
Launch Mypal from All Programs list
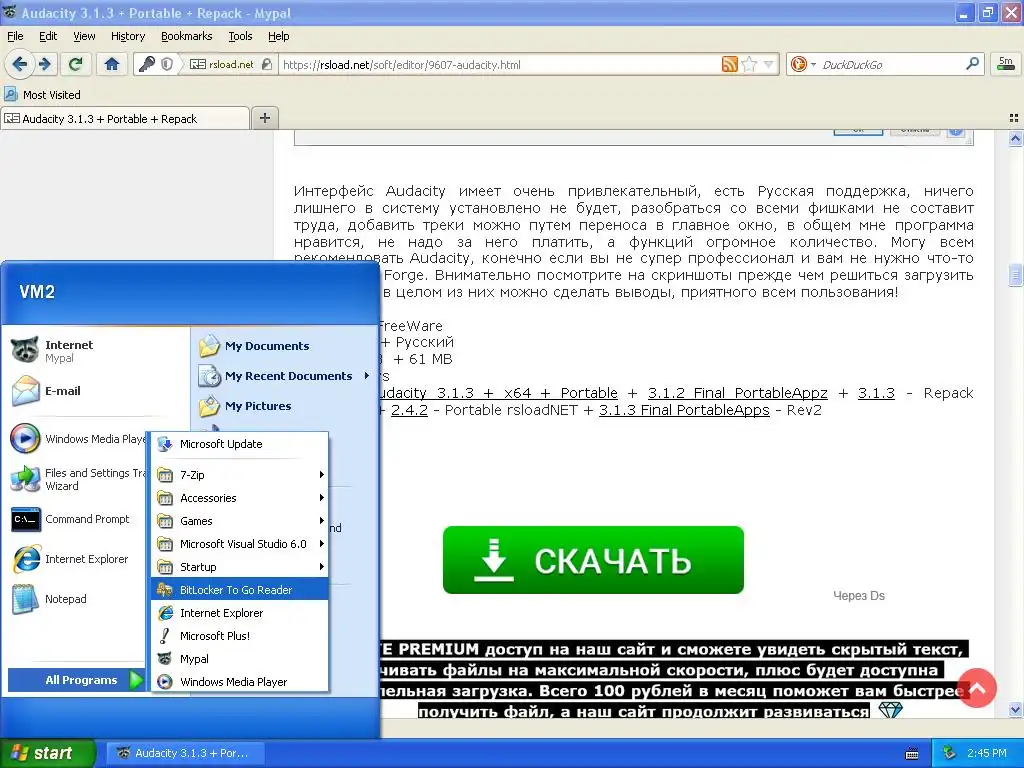point(240,659)
